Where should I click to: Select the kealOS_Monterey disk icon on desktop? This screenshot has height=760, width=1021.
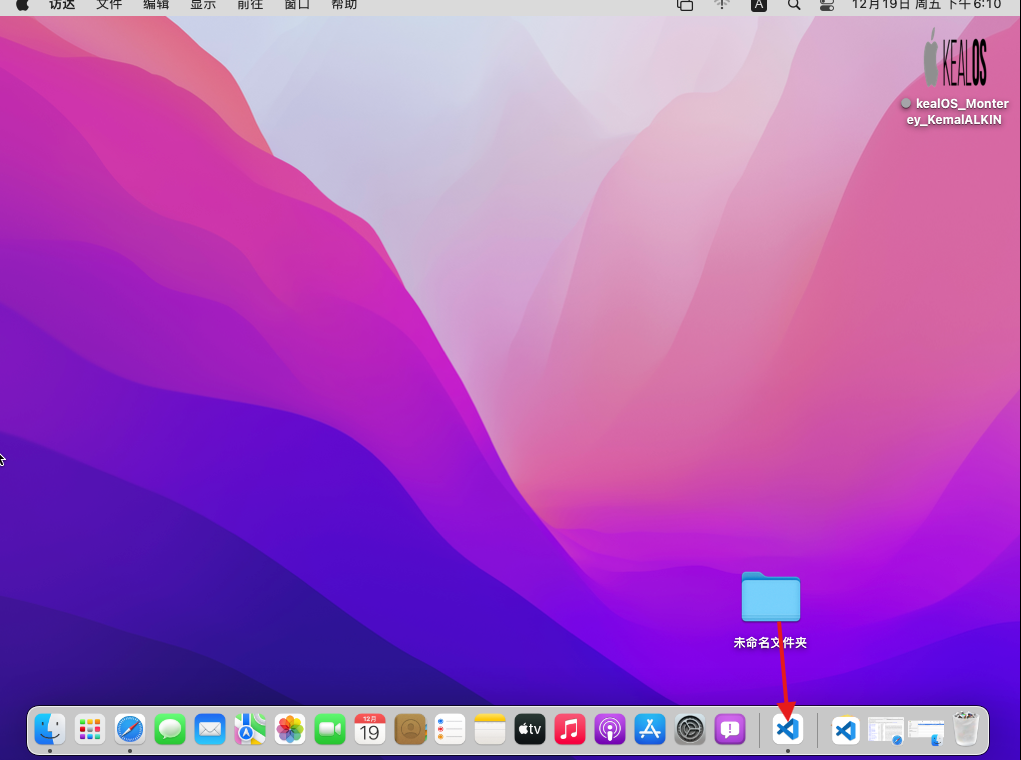(955, 62)
